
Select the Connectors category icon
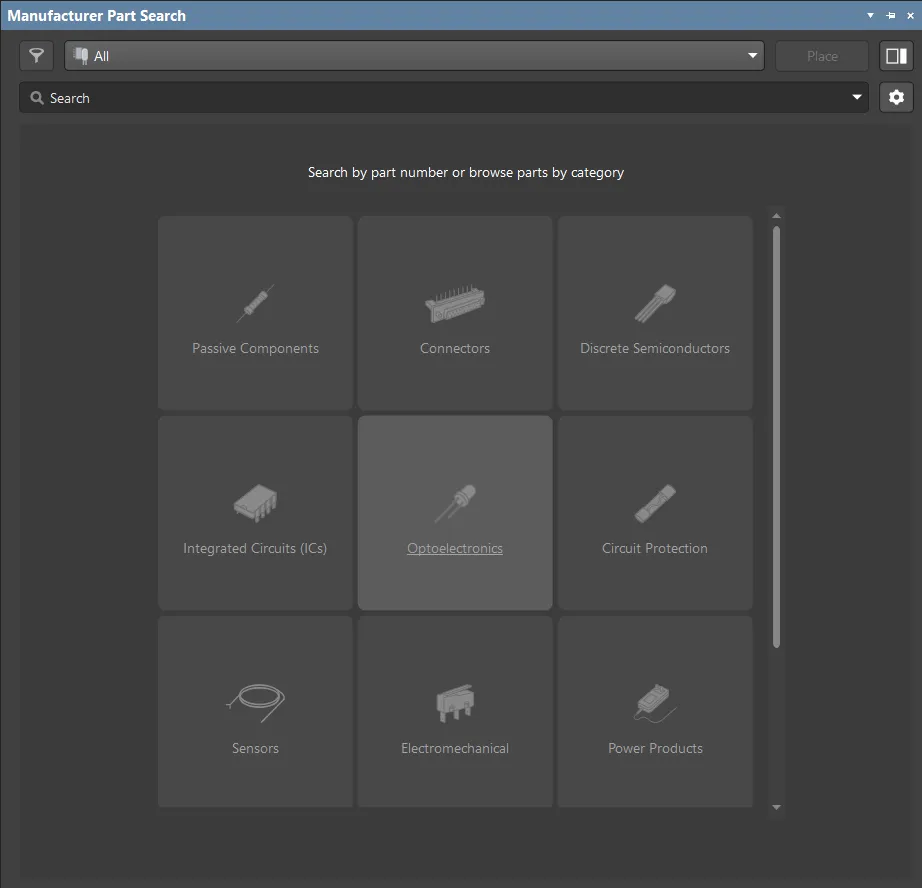click(455, 300)
